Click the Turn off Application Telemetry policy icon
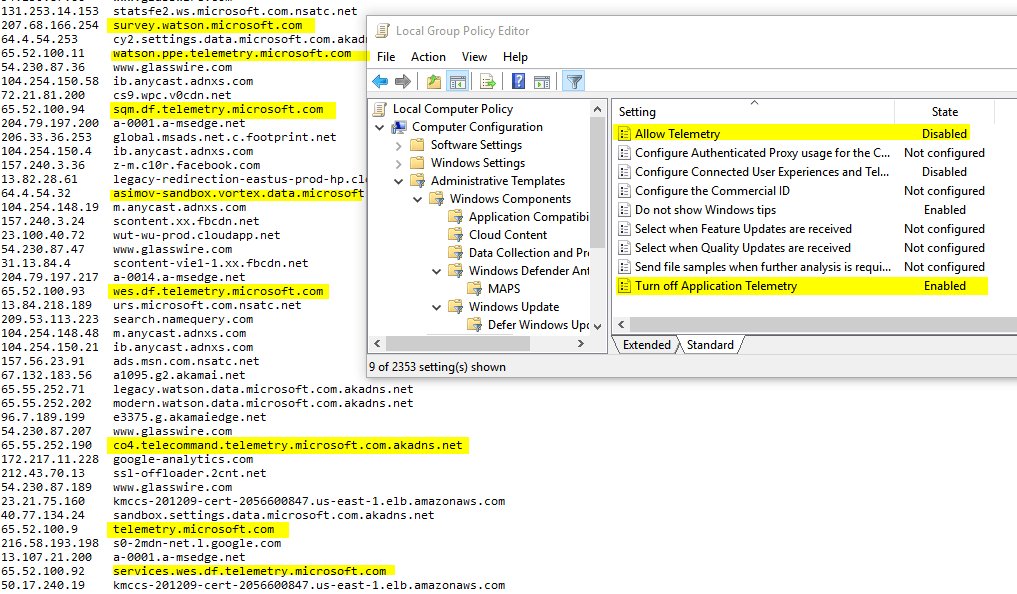The image size is (1017, 594). [x=624, y=286]
